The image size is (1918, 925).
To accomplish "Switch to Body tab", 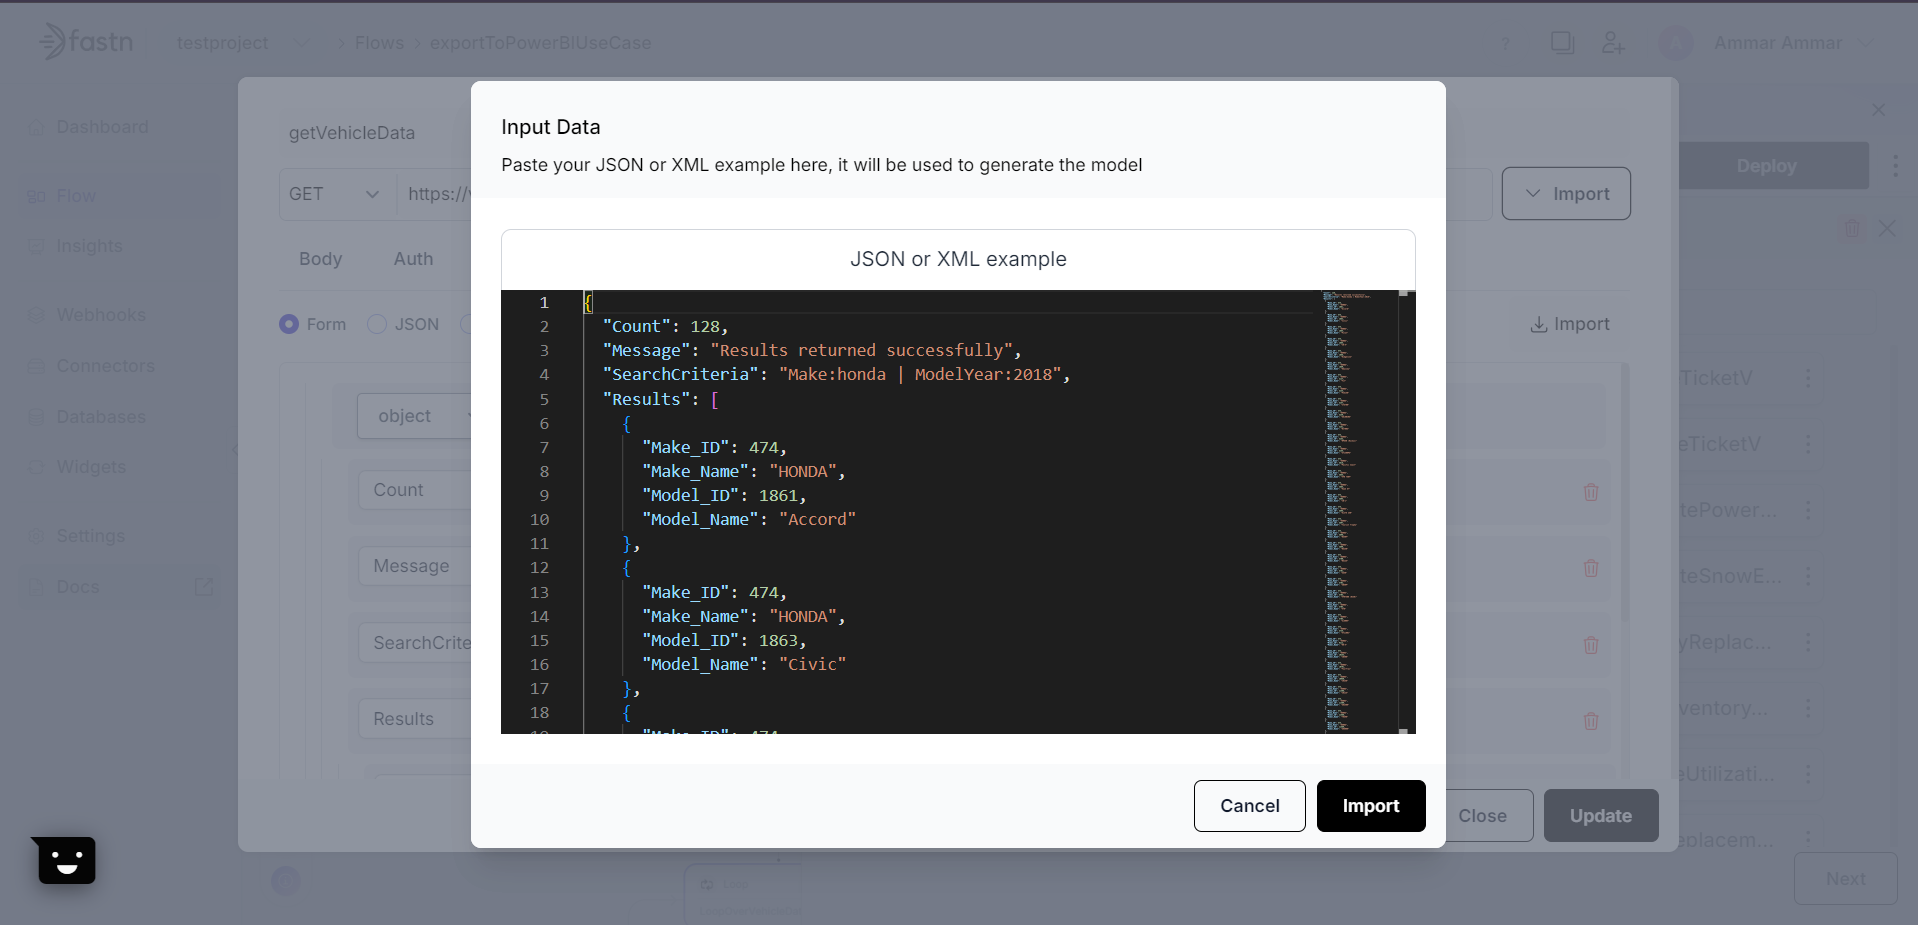I will (320, 259).
